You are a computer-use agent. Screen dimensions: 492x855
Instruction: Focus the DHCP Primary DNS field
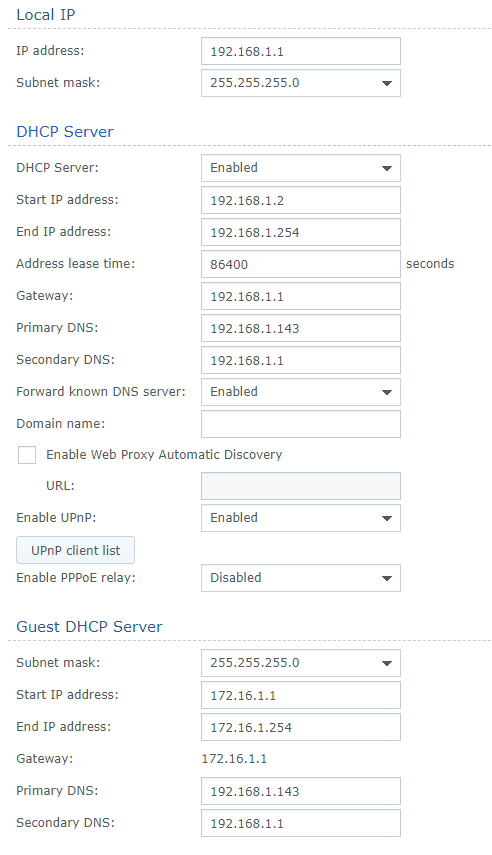click(301, 328)
